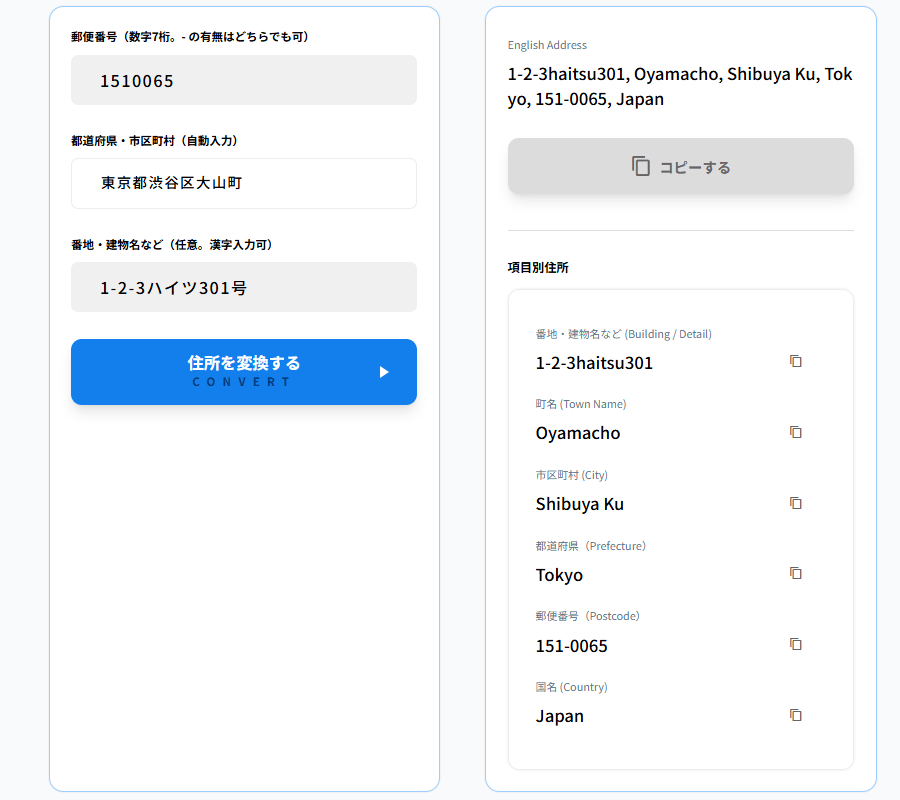Screen dimensions: 900x800
Task: Copy the Postcode value 151-0065
Action: coord(796,644)
